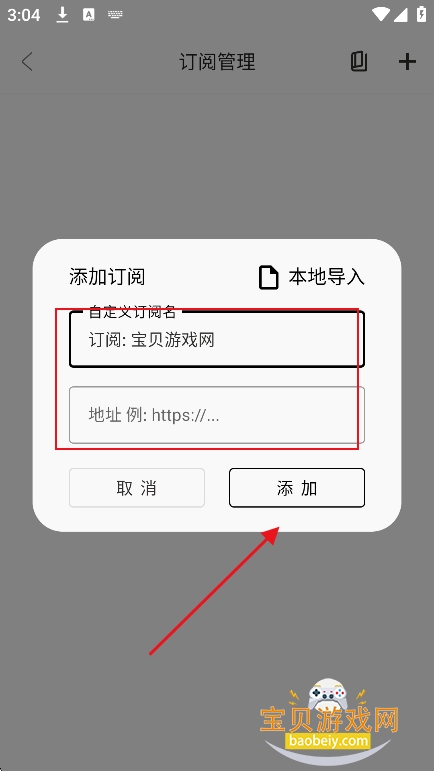This screenshot has height=771, width=434.
Task: Tap the cellular signal strength icon
Action: pyautogui.click(x=401, y=15)
